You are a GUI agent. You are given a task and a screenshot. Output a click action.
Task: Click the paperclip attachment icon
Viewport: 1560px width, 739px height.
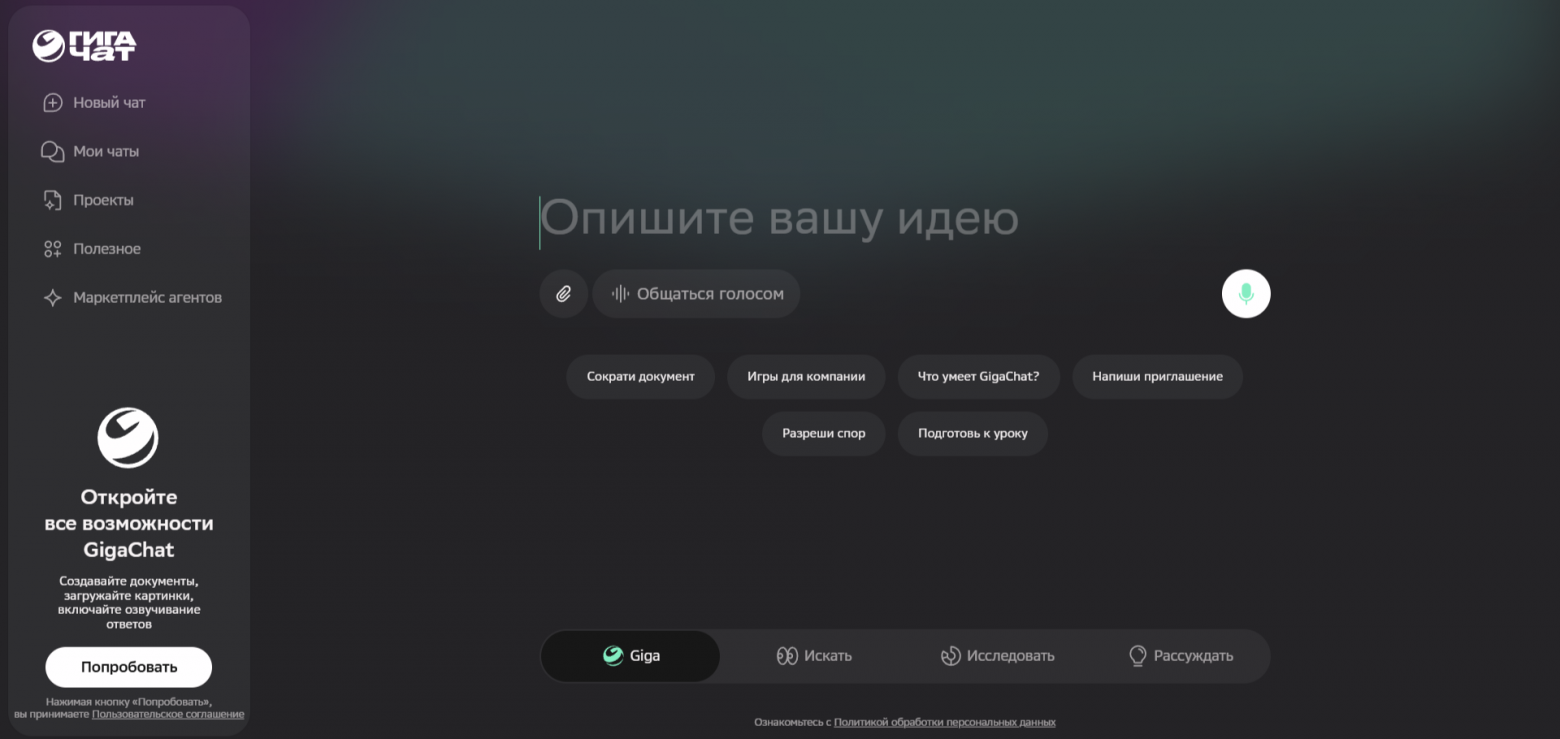coord(563,293)
